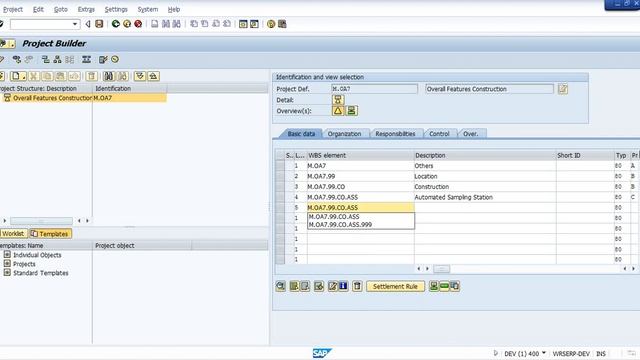Click the Description column header

[484, 156]
